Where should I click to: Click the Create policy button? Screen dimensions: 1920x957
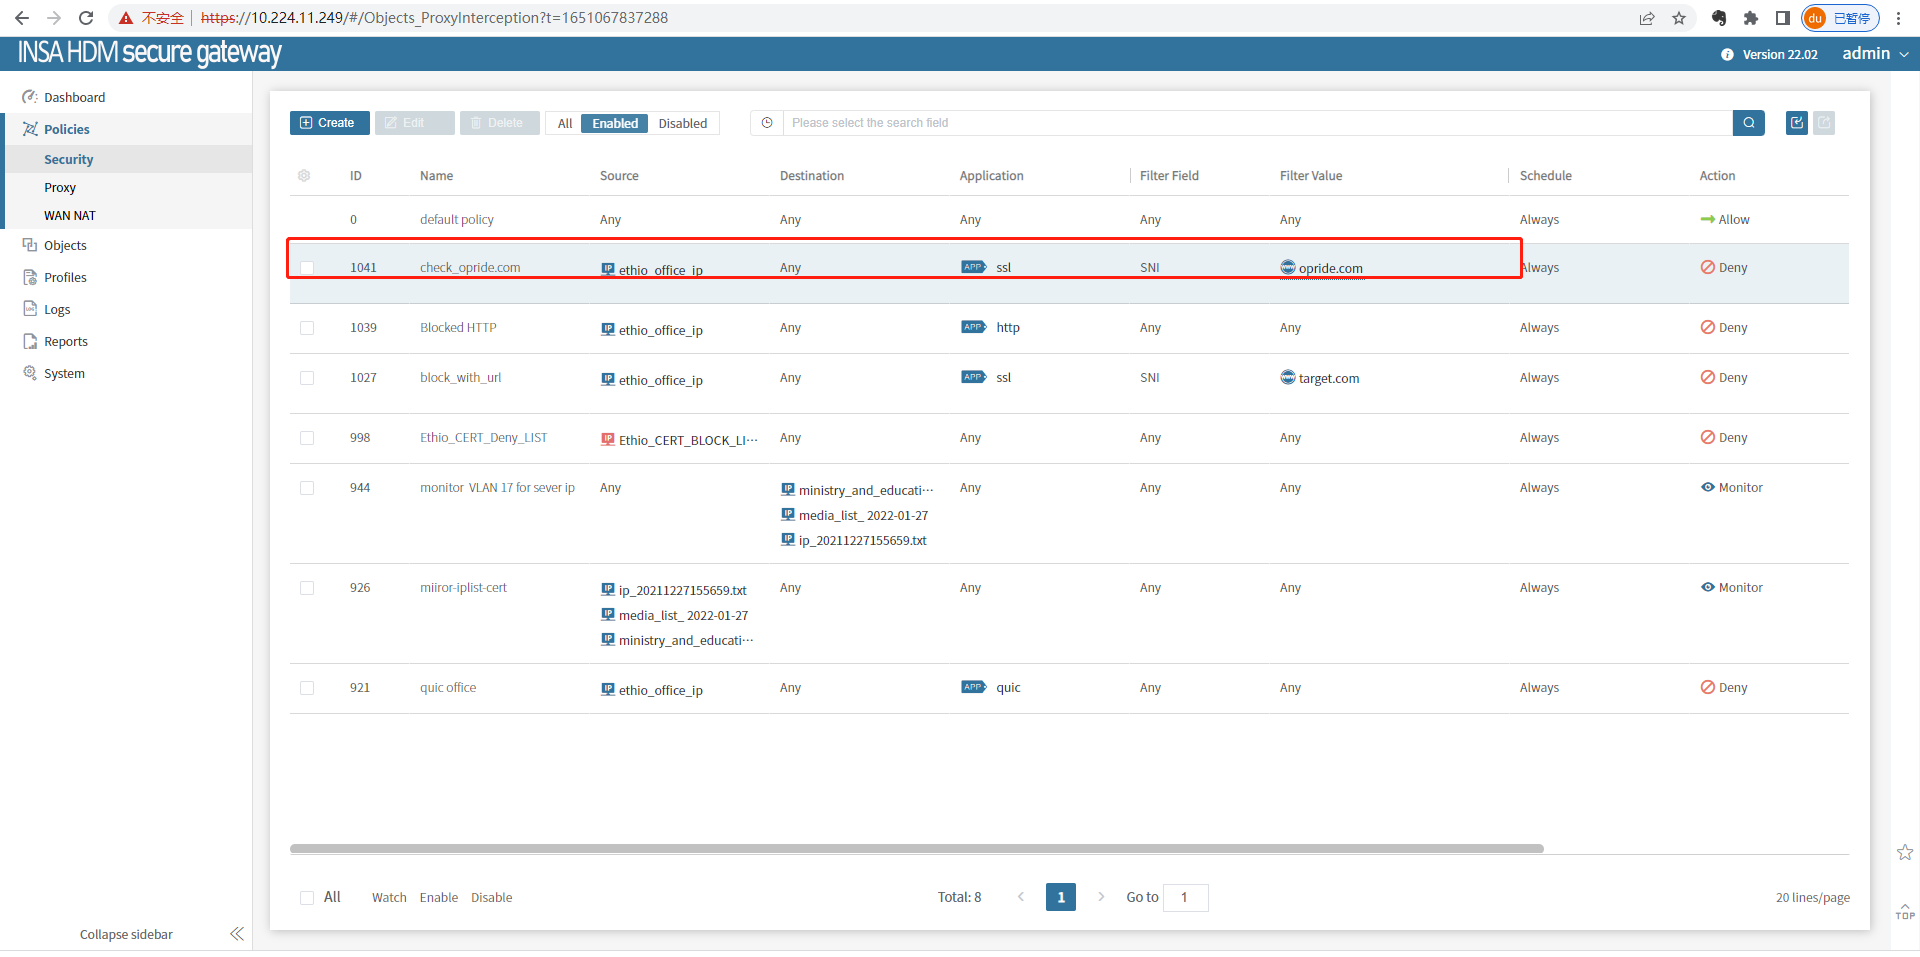tap(329, 123)
